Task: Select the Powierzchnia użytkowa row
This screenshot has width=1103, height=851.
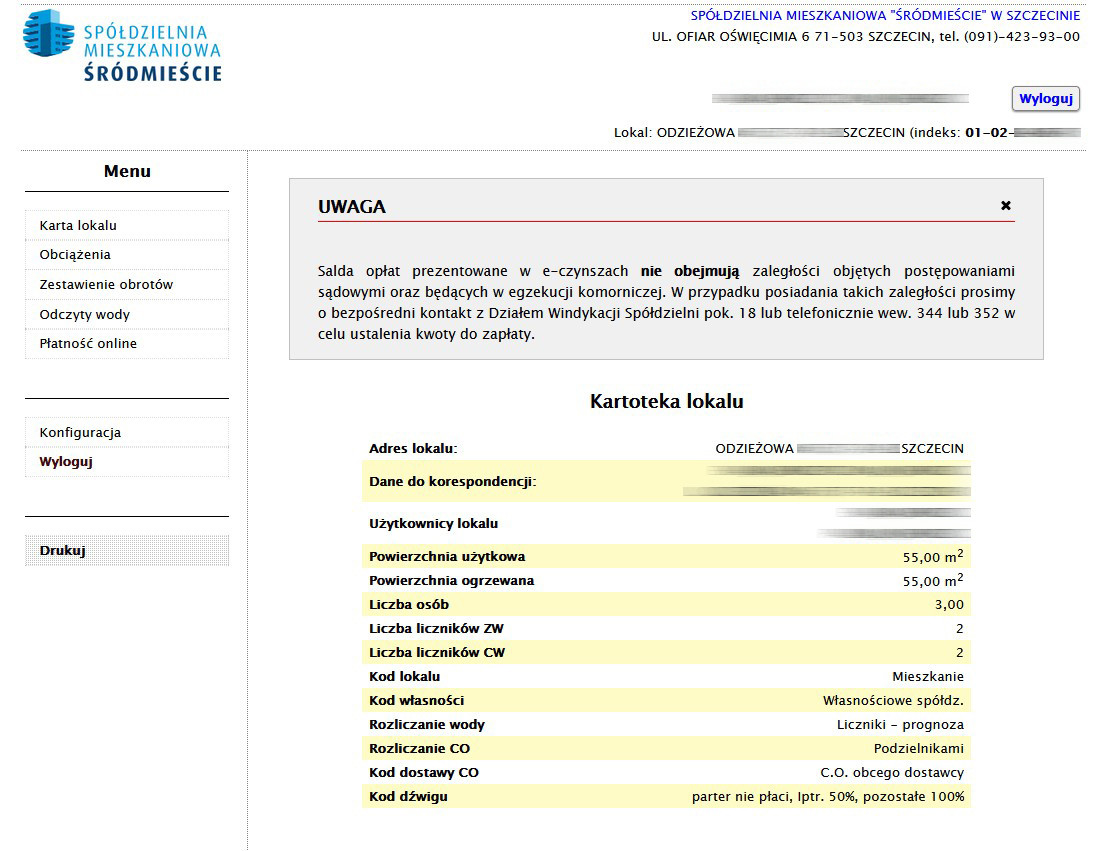Action: (x=666, y=557)
